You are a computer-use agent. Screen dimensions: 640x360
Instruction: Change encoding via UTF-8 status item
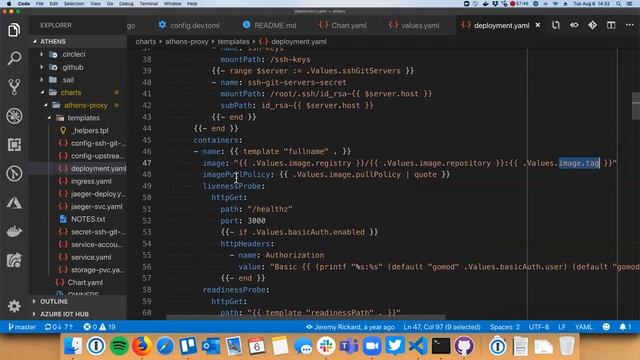(539, 327)
